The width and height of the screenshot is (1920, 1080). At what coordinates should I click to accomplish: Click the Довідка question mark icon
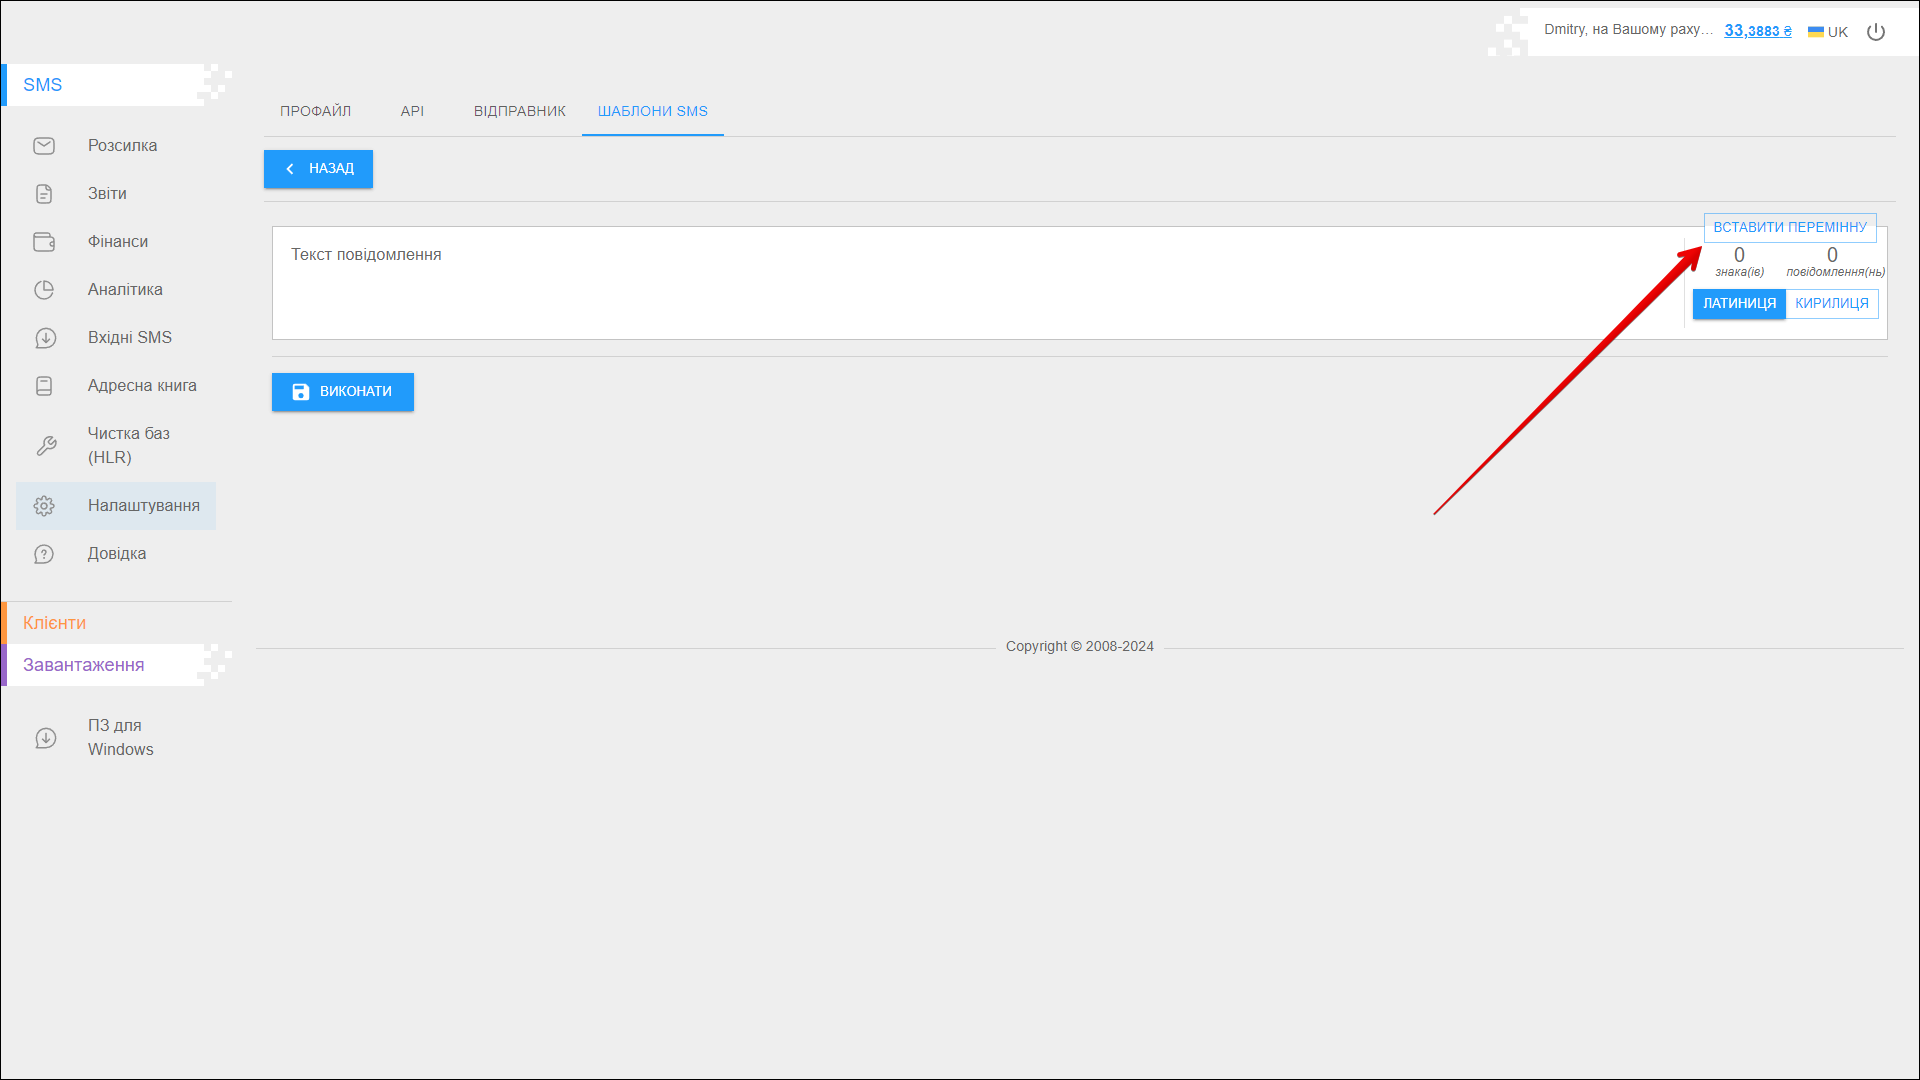click(44, 554)
